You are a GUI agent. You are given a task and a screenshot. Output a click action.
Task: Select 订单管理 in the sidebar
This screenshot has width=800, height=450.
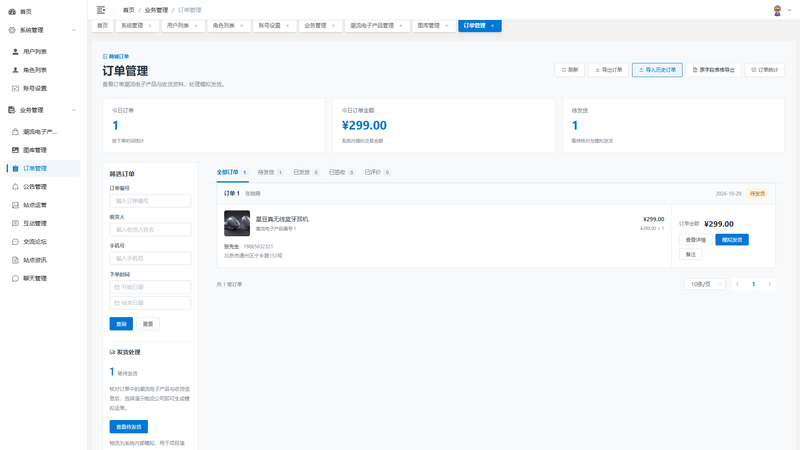41,168
